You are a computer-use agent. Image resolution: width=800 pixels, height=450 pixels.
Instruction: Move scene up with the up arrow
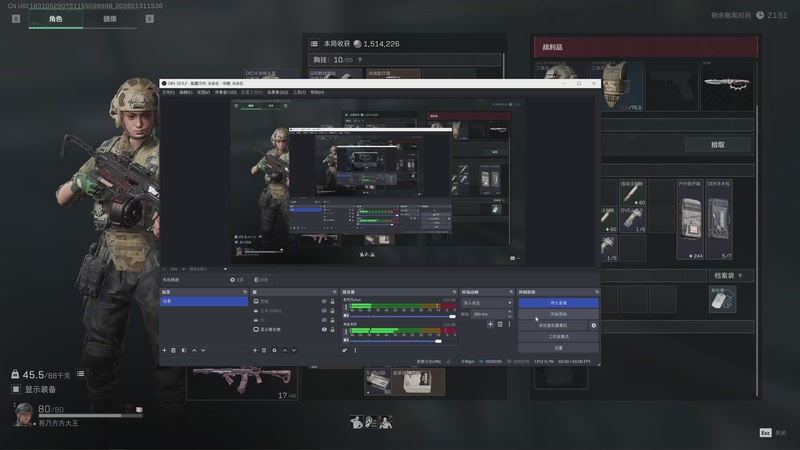click(x=194, y=351)
